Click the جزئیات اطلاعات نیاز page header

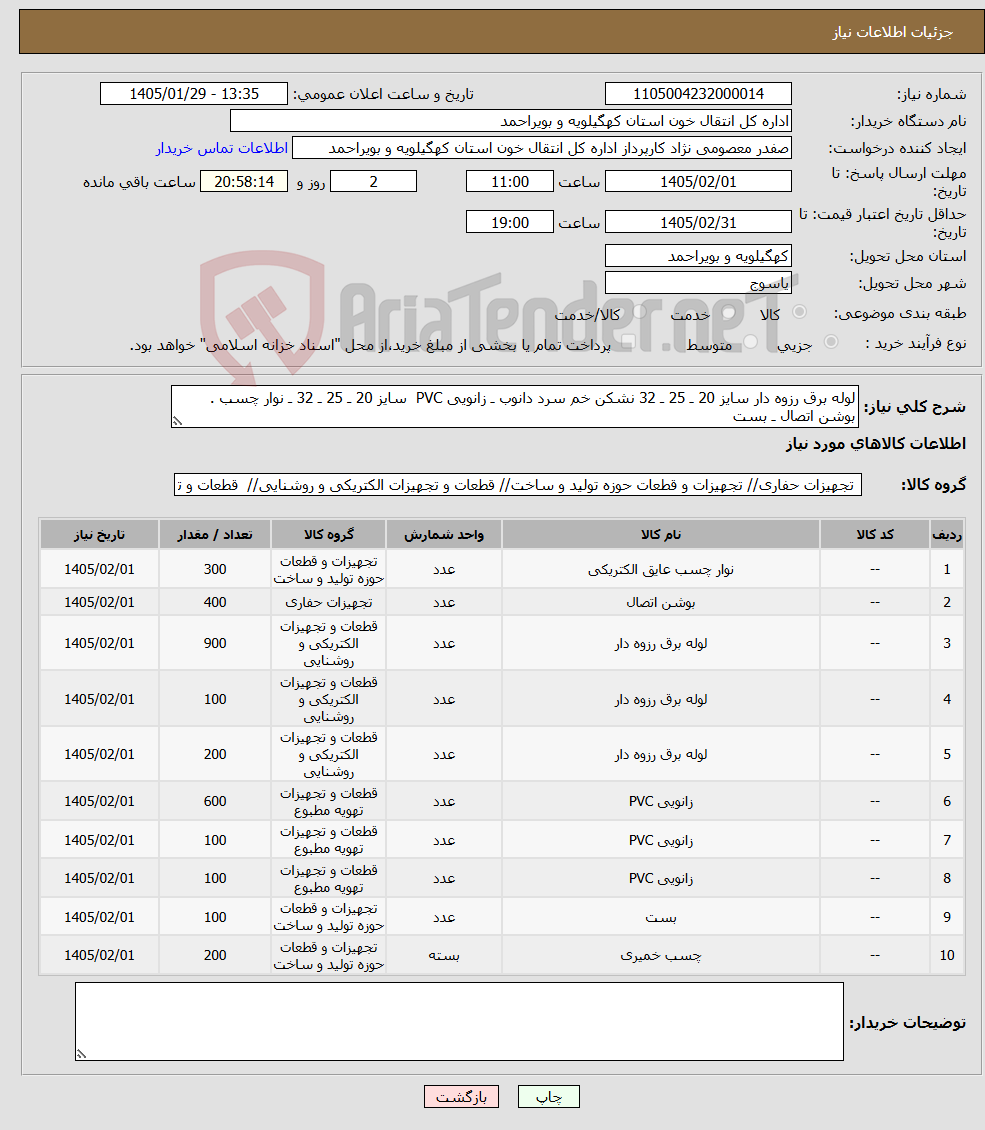pyautogui.click(x=893, y=32)
